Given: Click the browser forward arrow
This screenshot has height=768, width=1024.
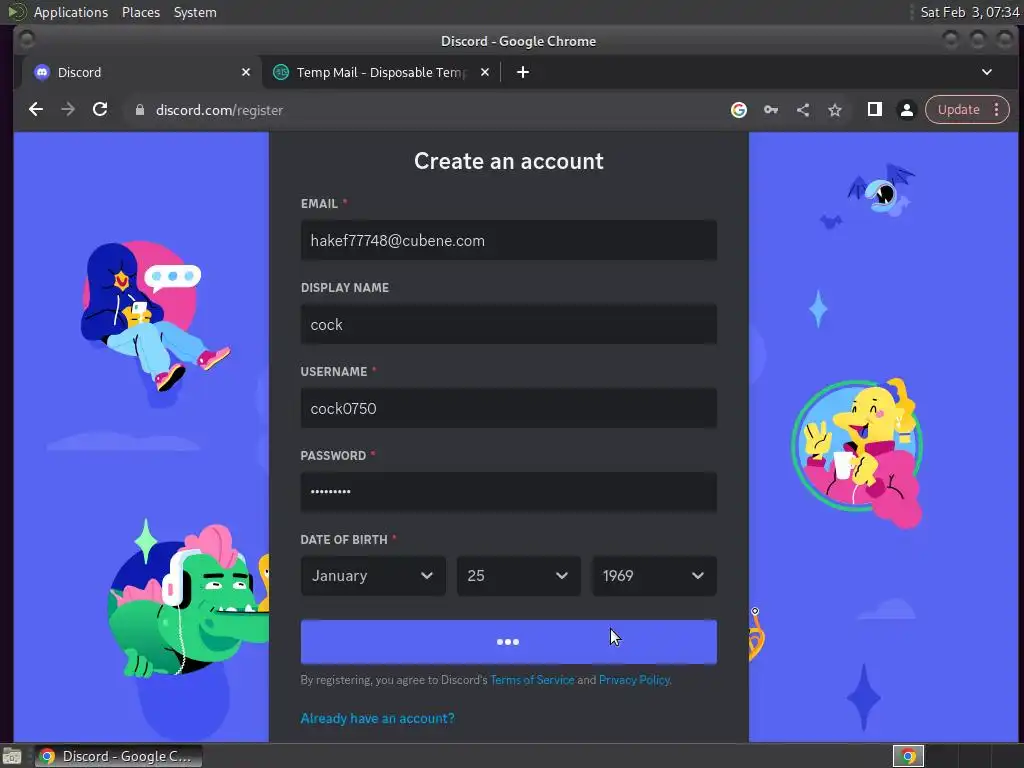Looking at the screenshot, I should point(68,110).
